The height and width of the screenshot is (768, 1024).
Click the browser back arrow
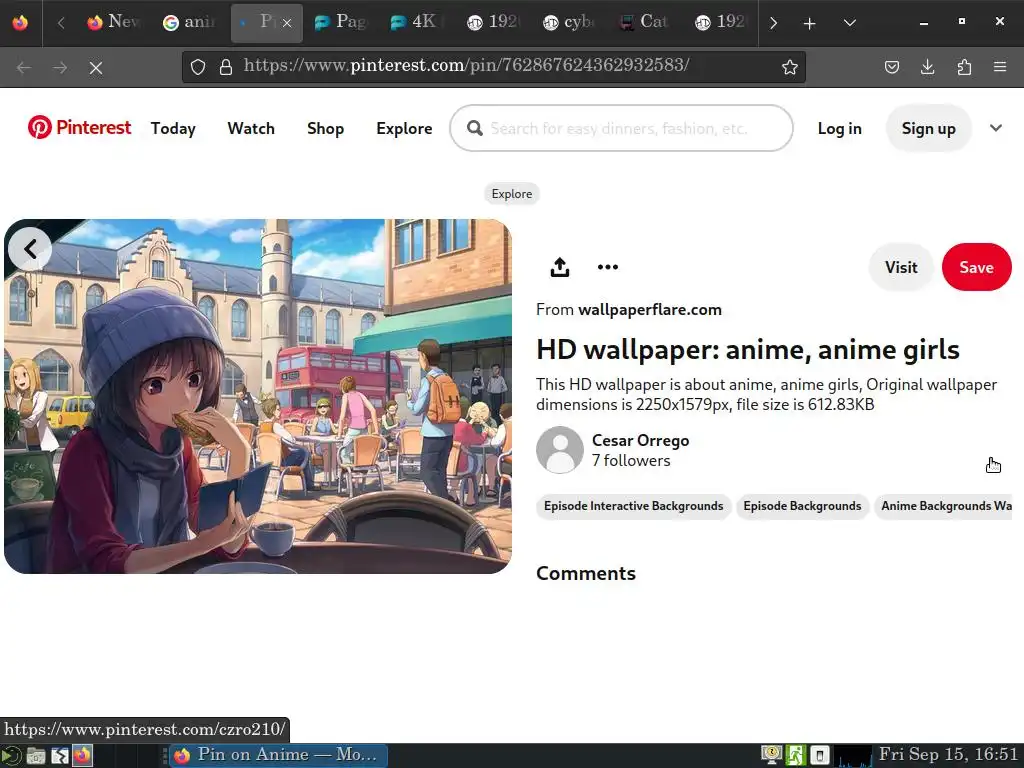tap(24, 67)
